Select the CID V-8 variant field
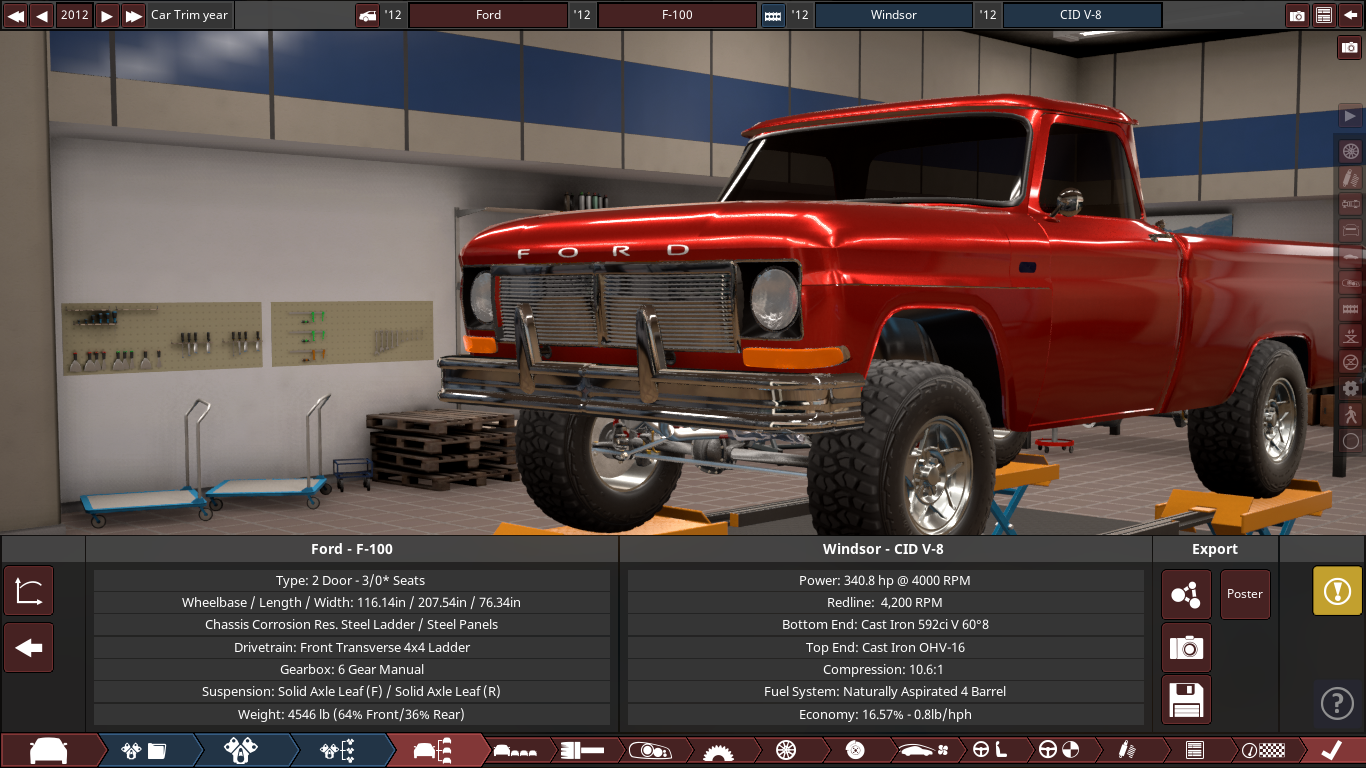 coord(1082,15)
